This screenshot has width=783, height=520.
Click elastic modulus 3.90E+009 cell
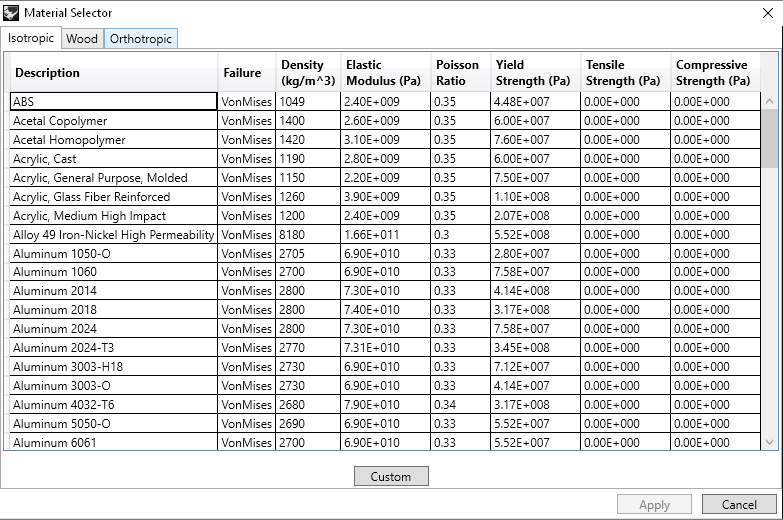(x=386, y=196)
